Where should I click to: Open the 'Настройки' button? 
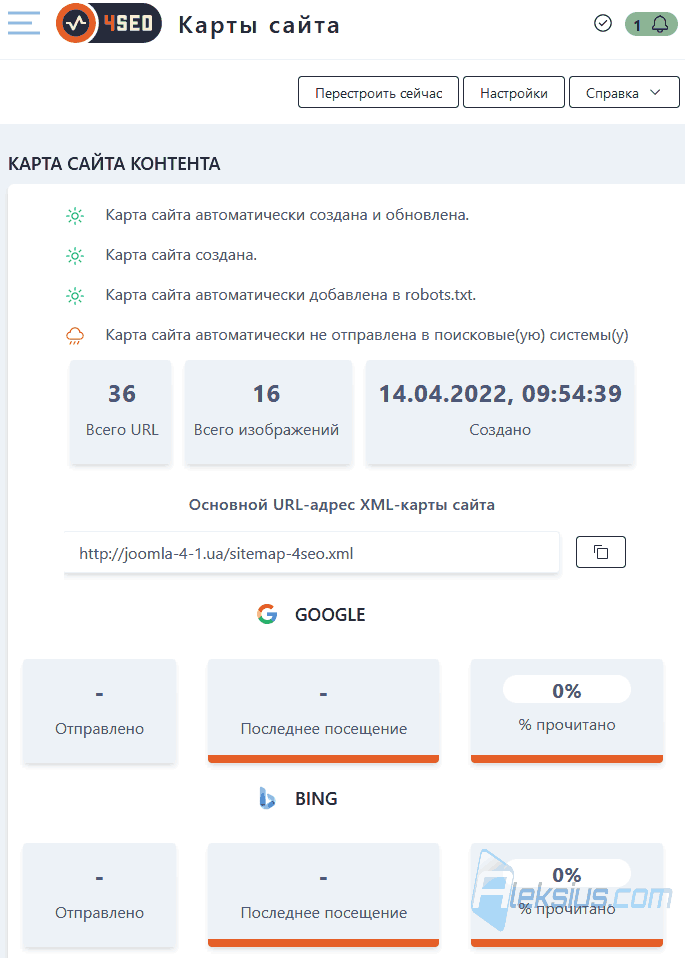point(514,92)
